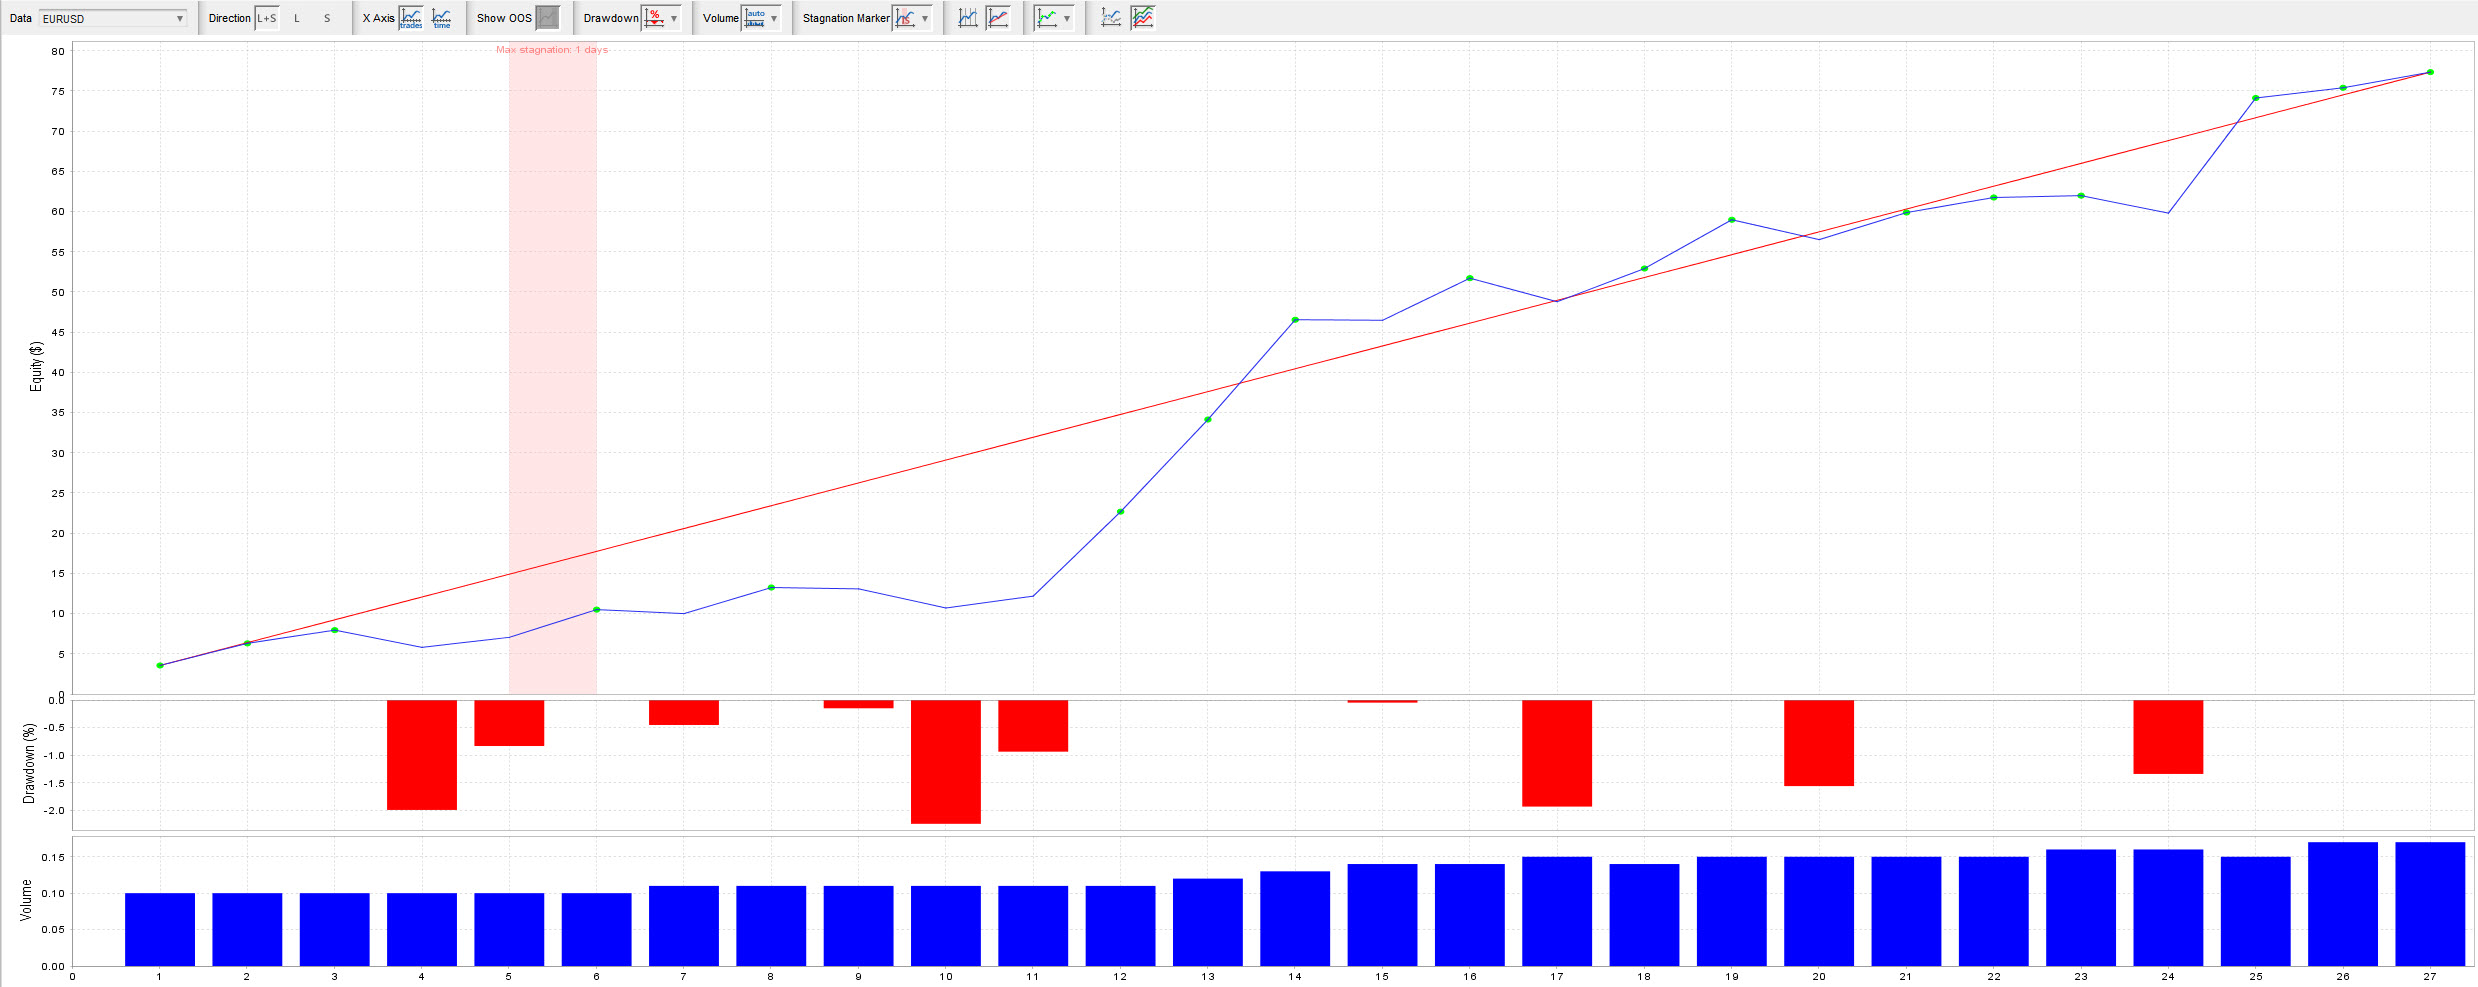Click the final green equity point at trade 27
Screen dimensions: 2478x987
tap(2430, 72)
